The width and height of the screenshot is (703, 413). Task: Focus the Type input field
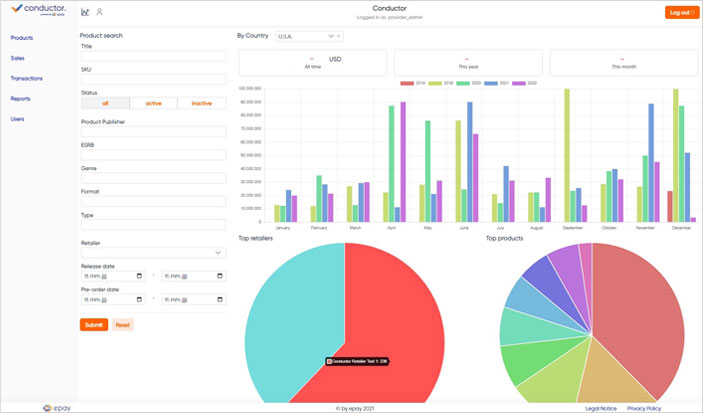153,225
